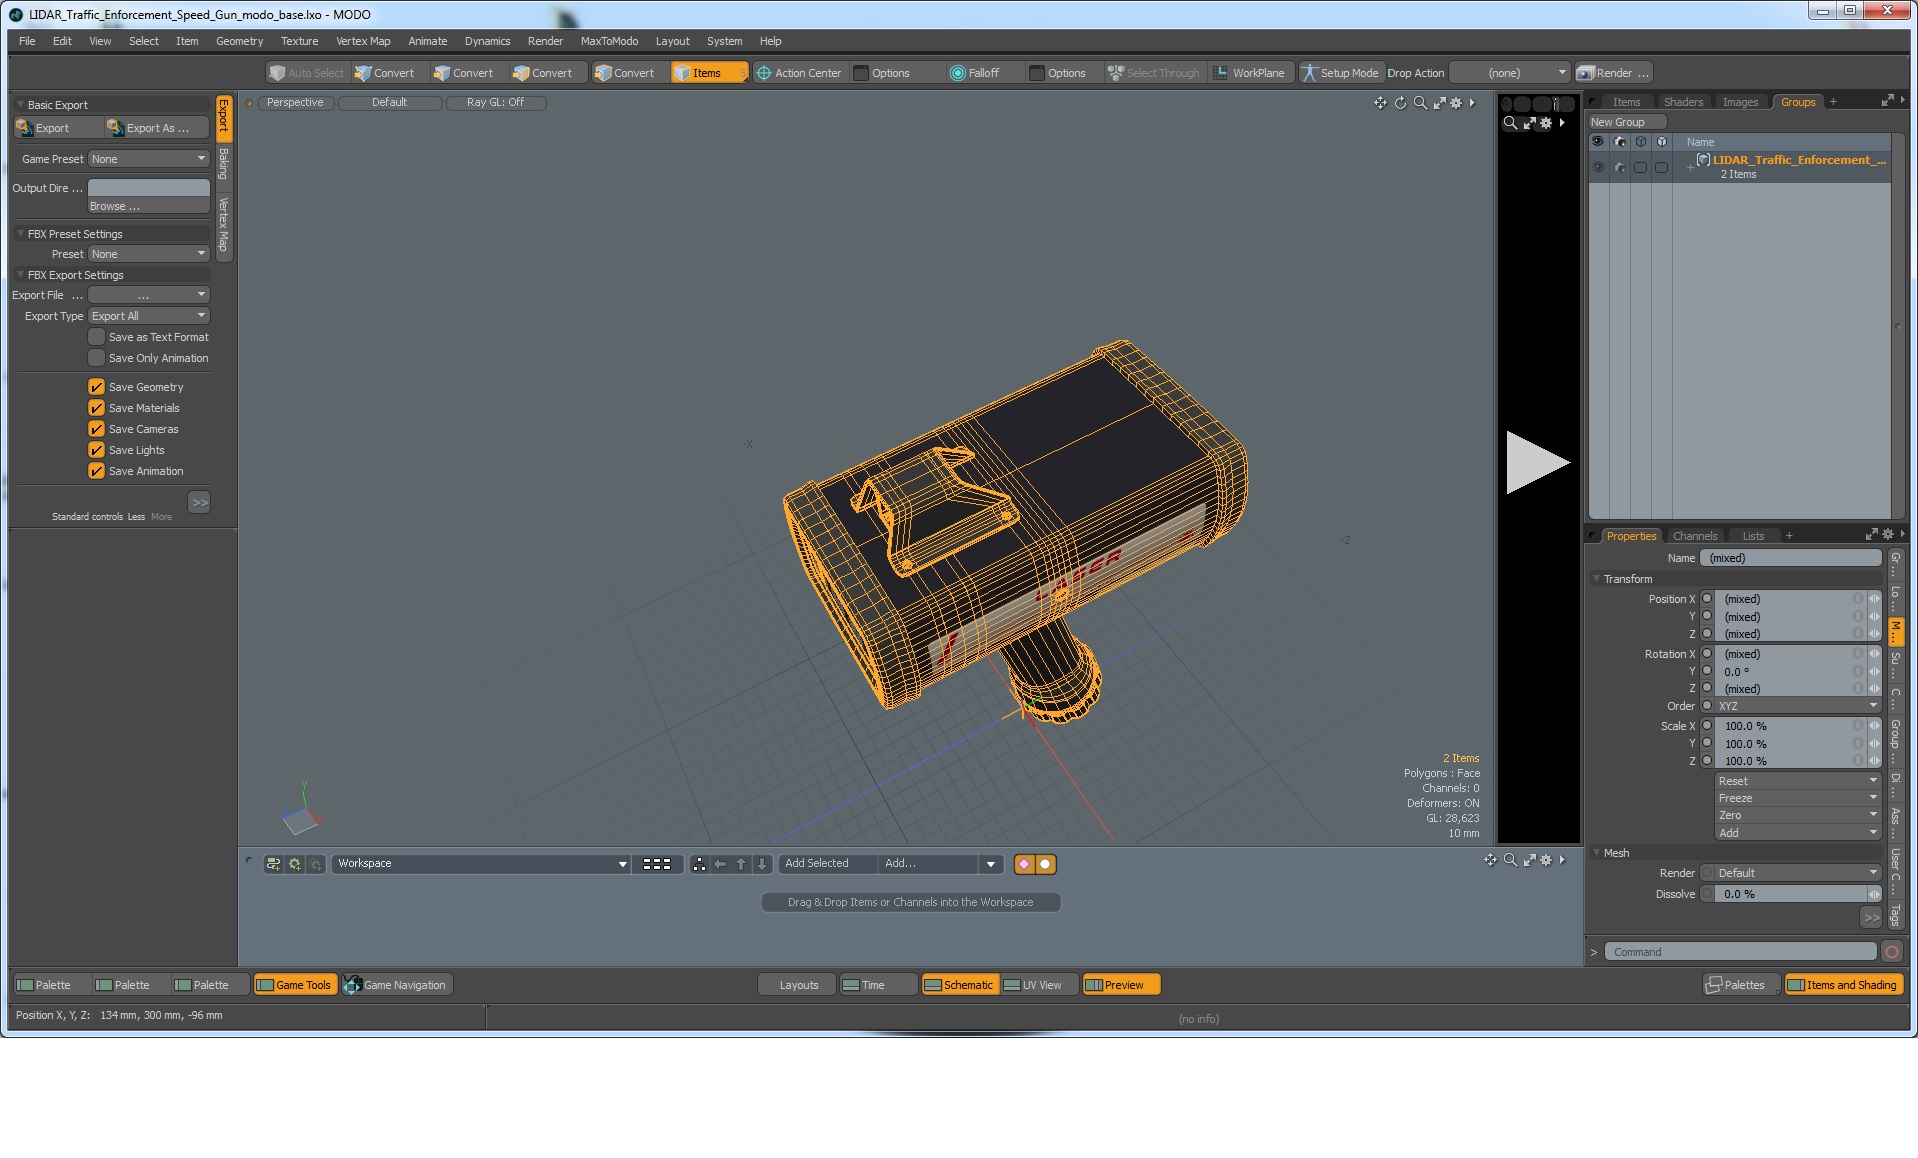
Task: Click the viewport pan/move icon
Action: [x=1380, y=103]
